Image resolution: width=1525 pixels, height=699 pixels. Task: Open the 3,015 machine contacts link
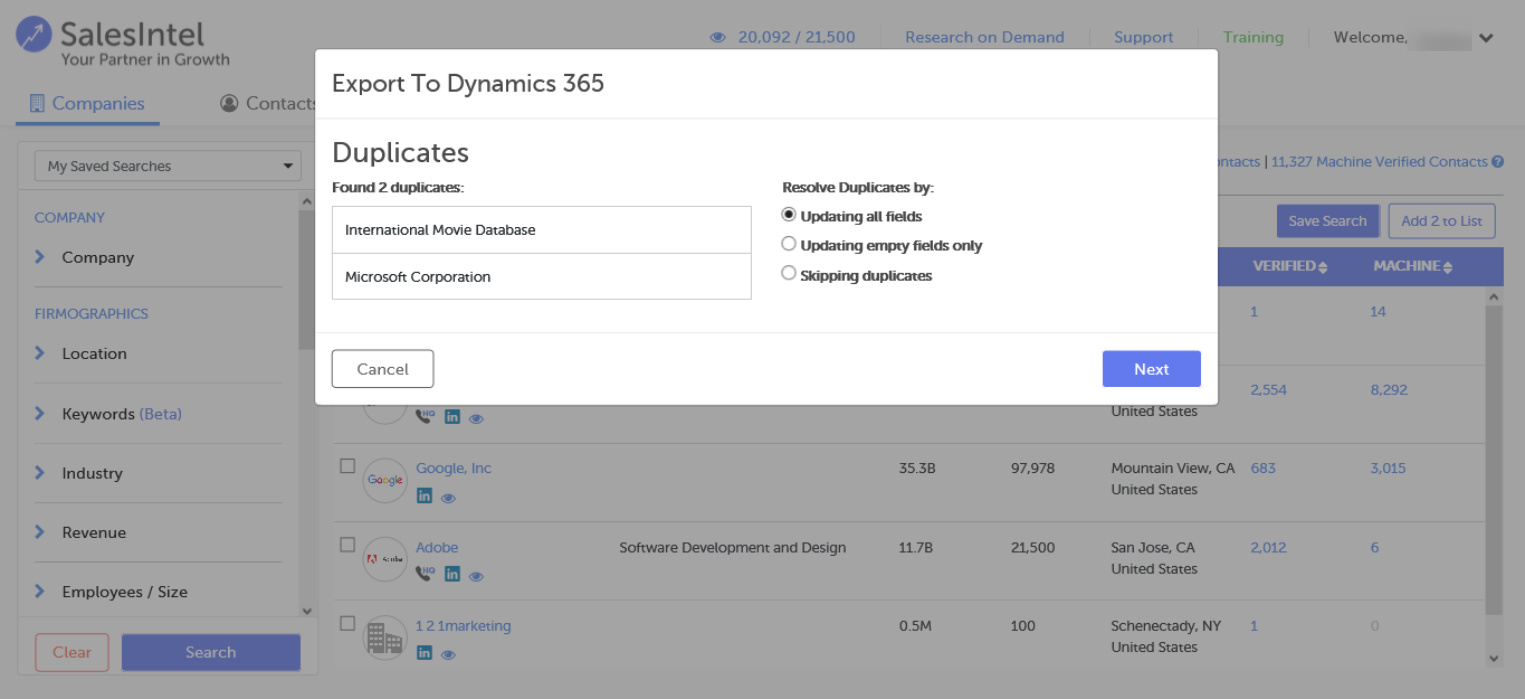1388,468
